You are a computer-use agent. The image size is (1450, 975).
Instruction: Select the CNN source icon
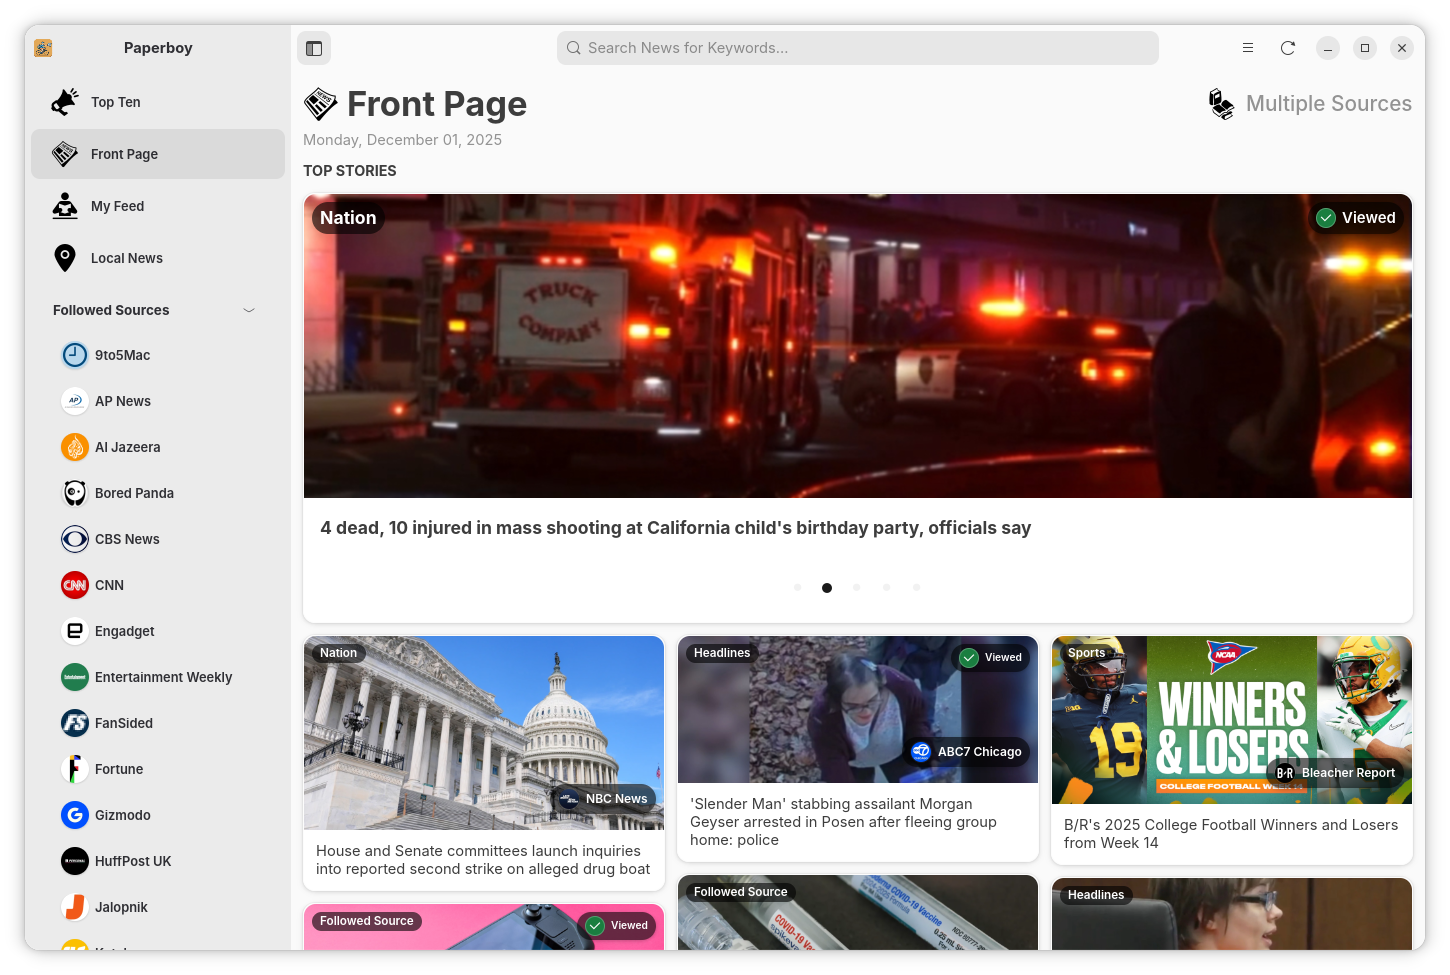[74, 585]
